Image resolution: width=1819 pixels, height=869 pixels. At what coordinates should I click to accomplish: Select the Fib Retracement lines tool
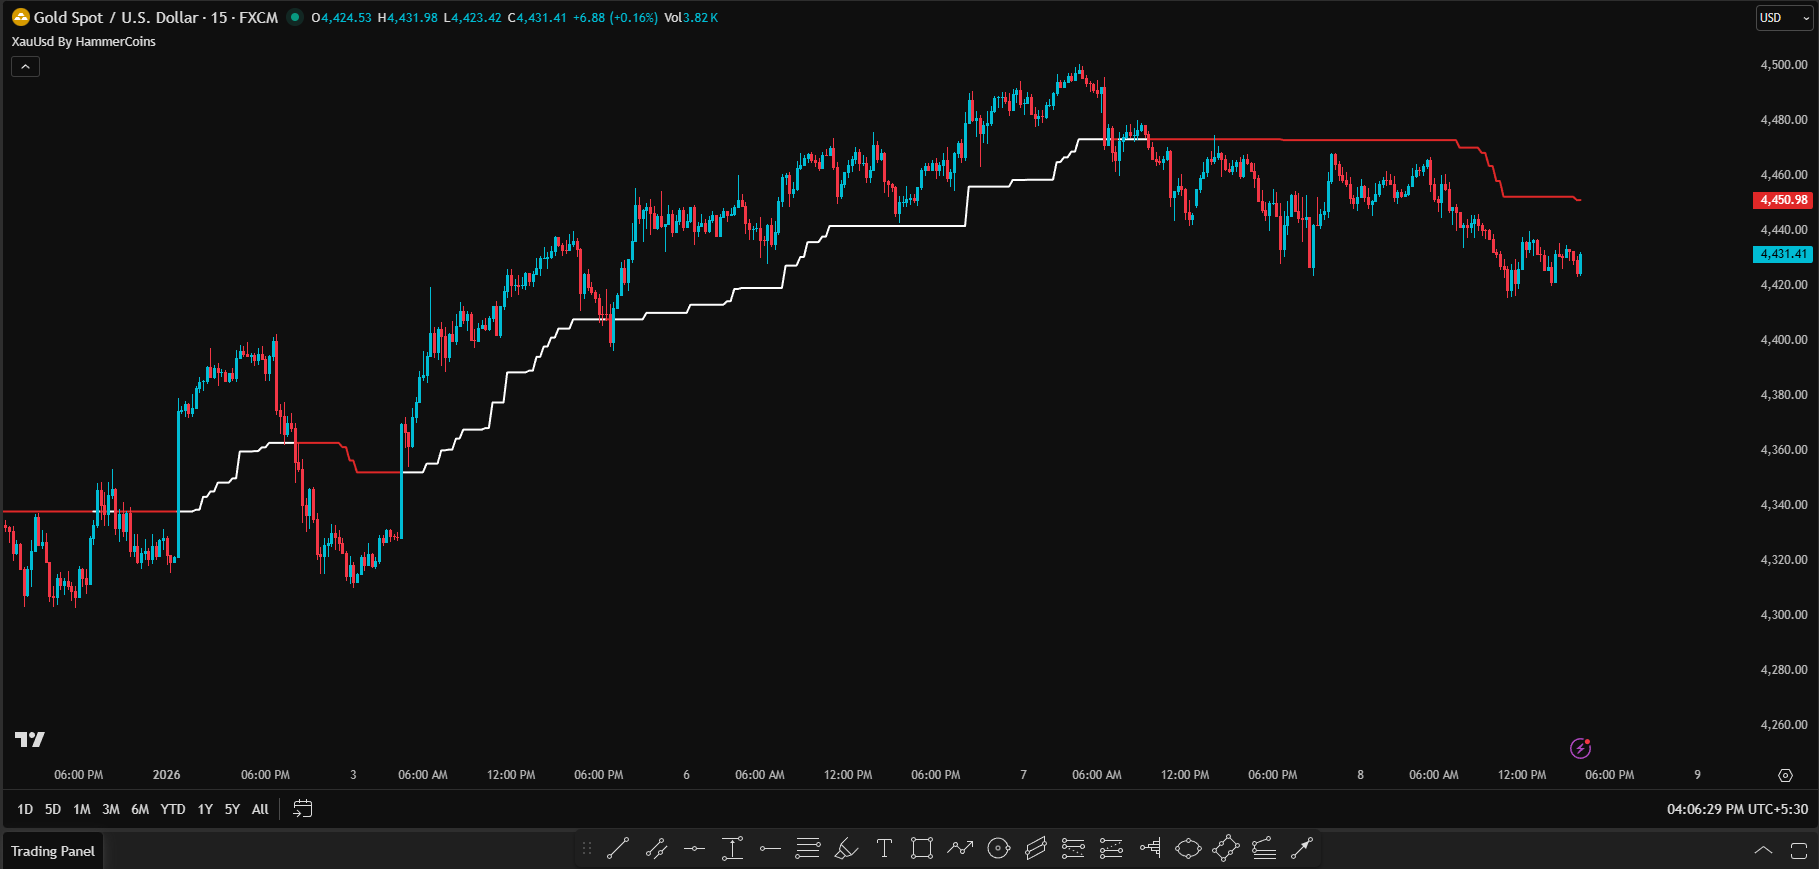pos(808,849)
